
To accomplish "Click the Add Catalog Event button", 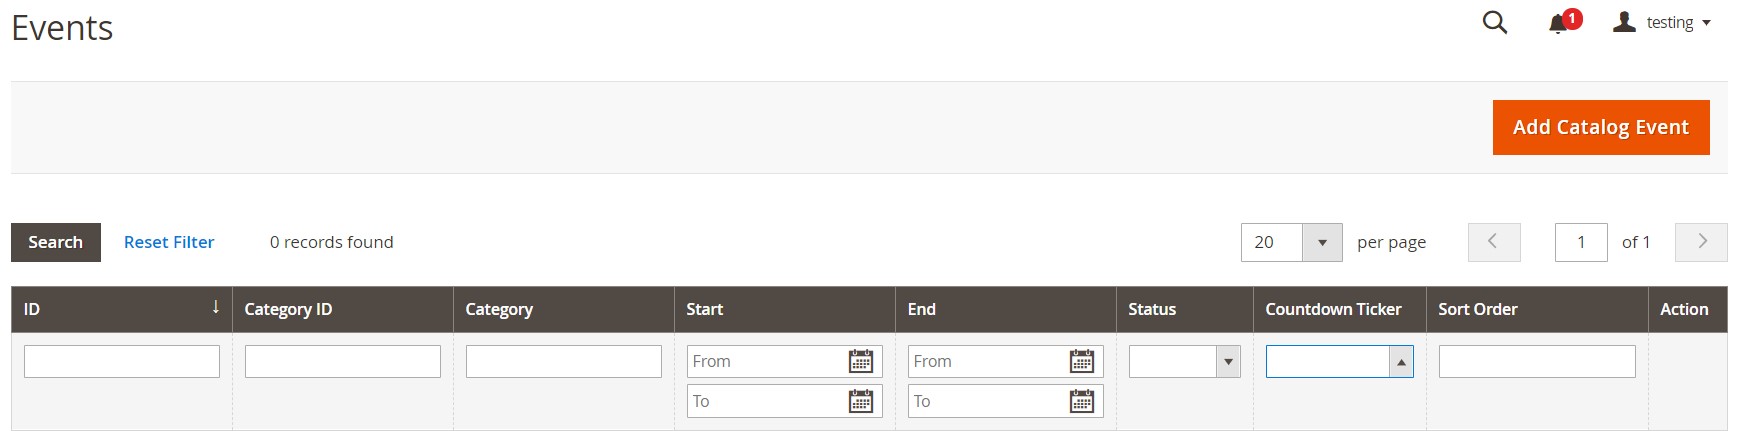I will (1600, 127).
